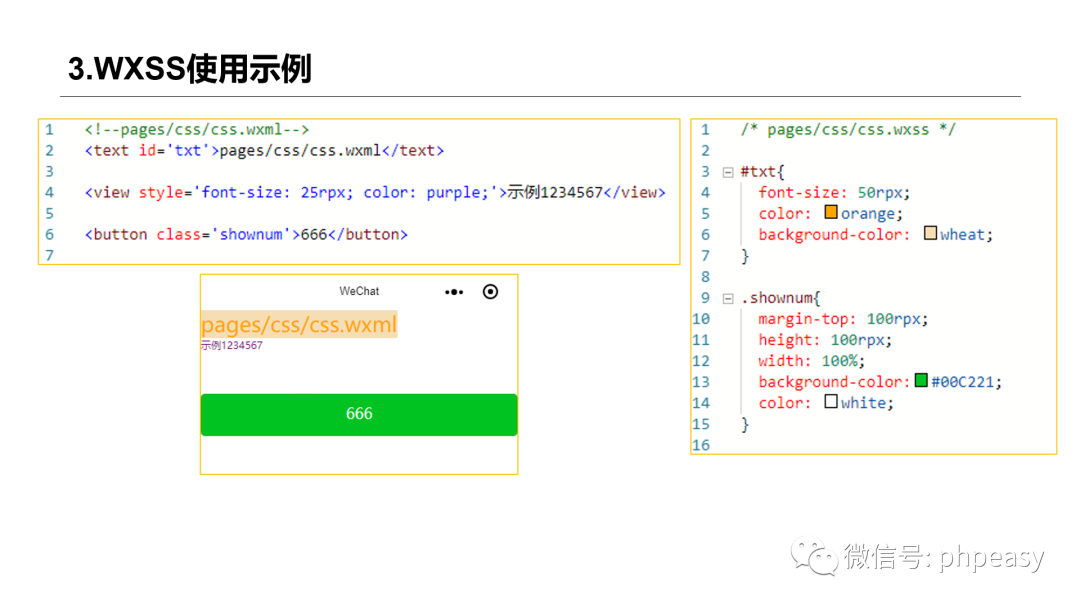
Task: Click the highlighted pages/css/css.wxml text
Action: coord(298,324)
